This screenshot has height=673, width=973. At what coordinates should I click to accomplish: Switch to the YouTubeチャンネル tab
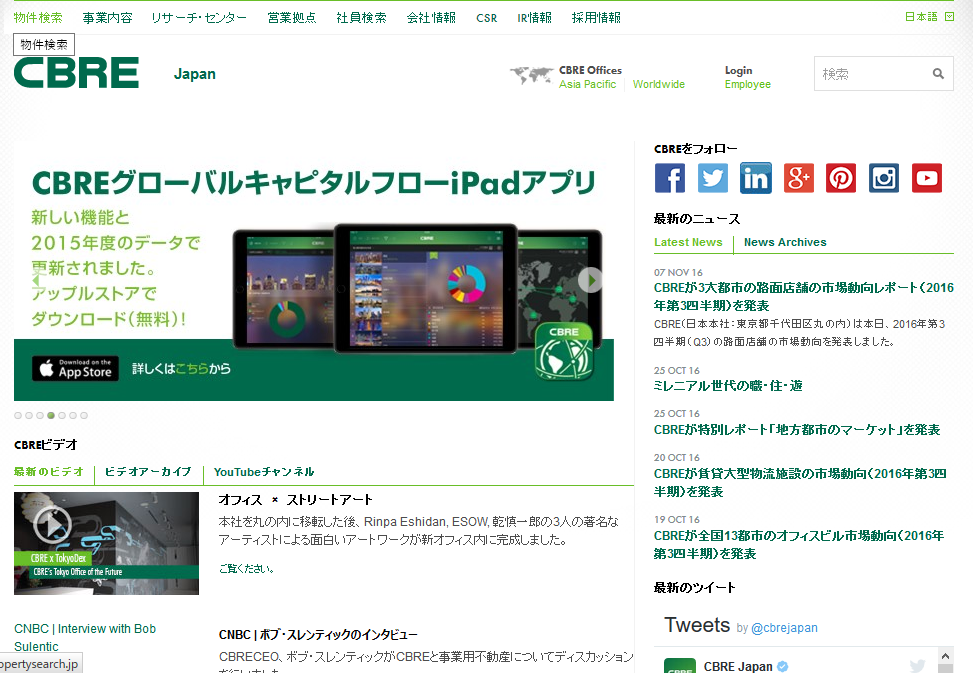coord(264,472)
